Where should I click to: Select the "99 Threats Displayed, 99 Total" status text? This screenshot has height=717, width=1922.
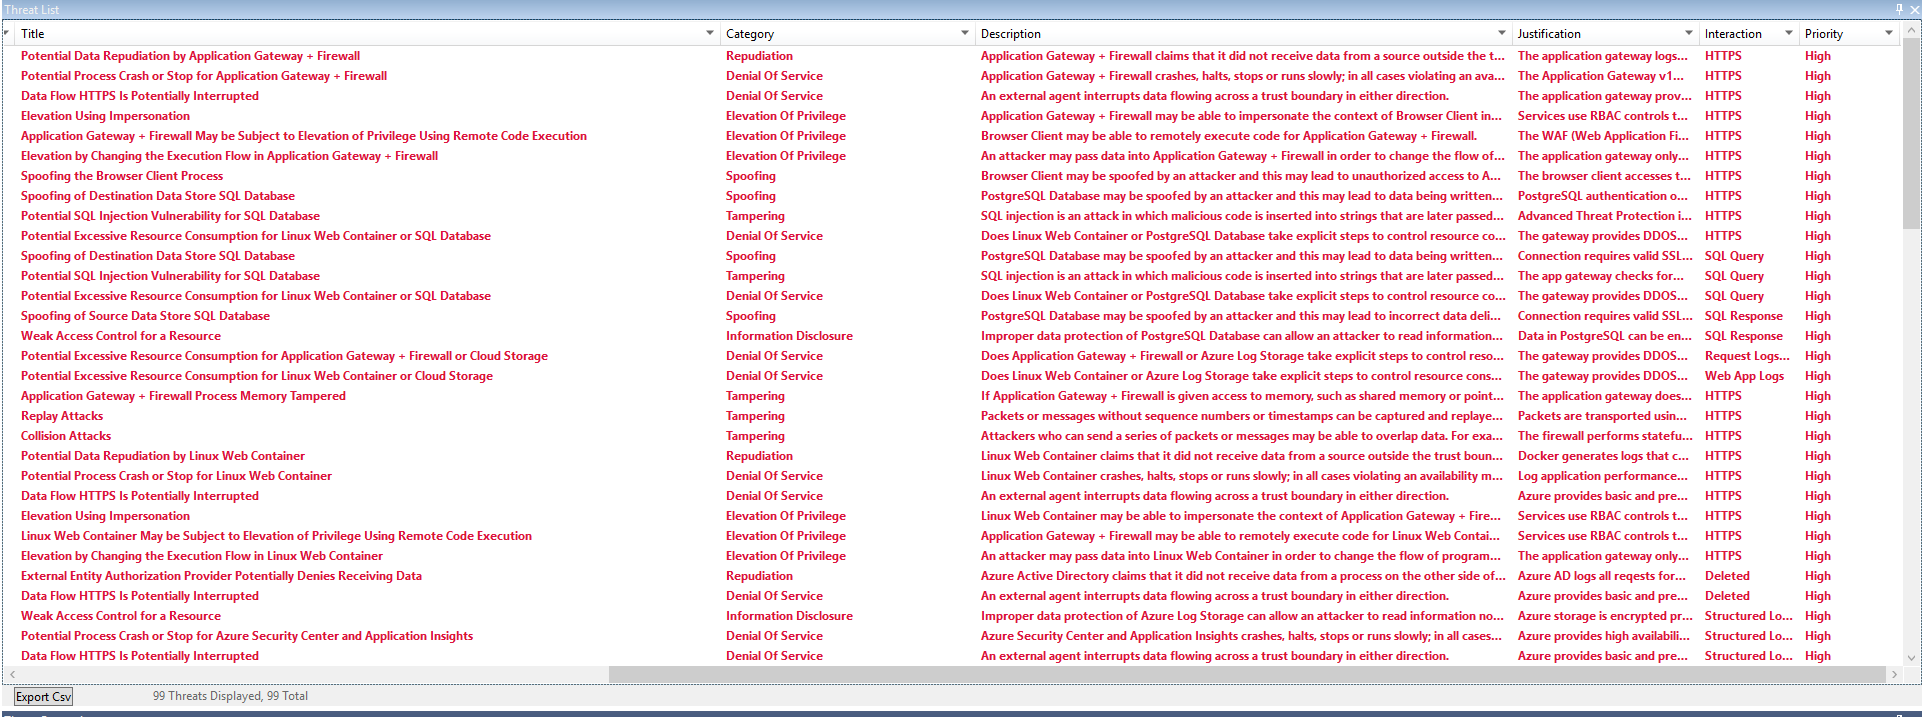(x=230, y=696)
